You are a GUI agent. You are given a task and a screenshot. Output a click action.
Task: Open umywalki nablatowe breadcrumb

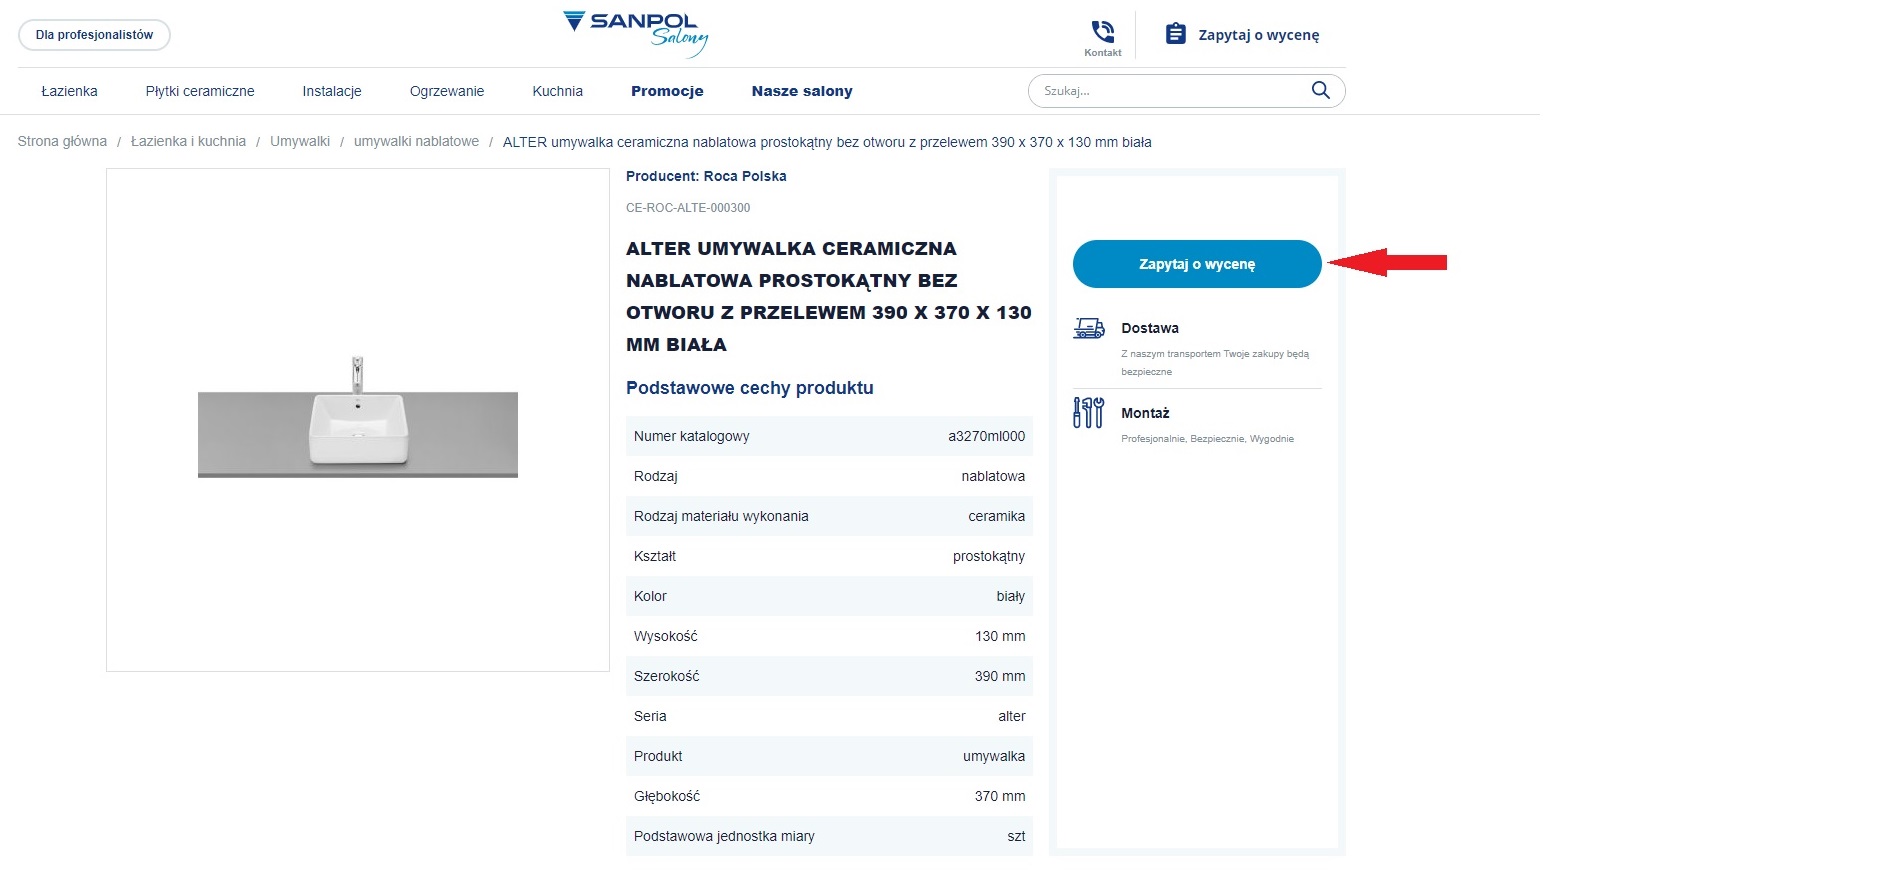click(416, 142)
